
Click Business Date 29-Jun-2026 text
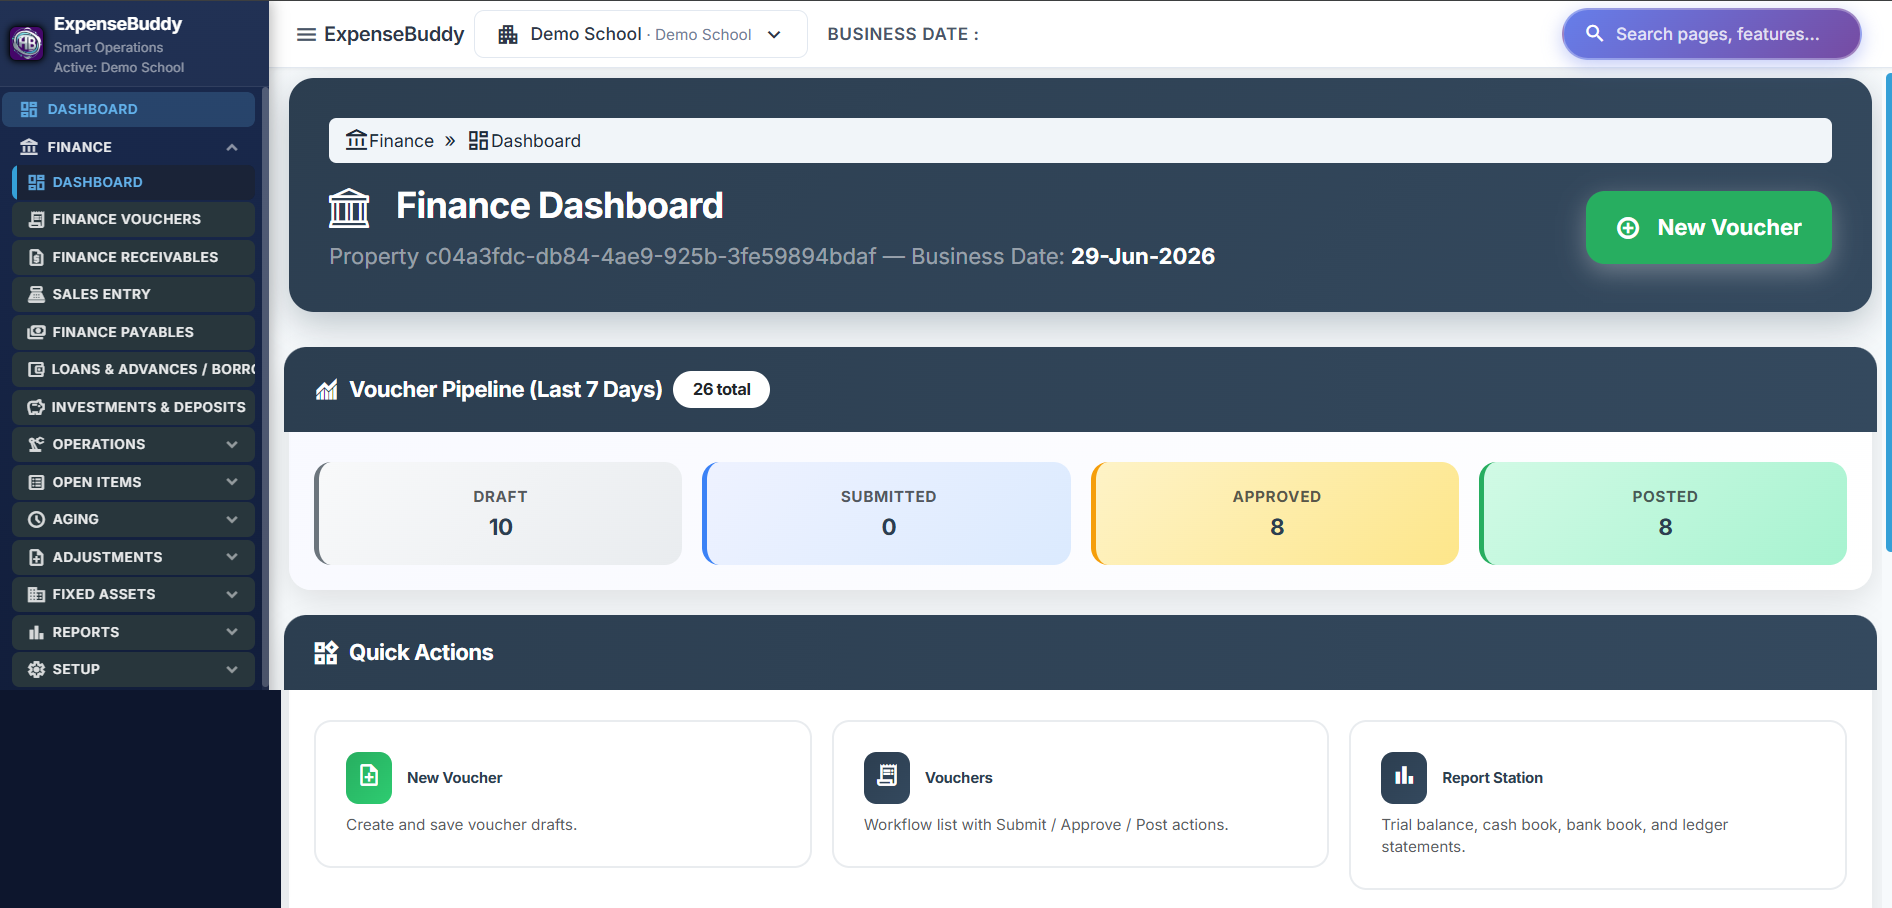(1143, 256)
